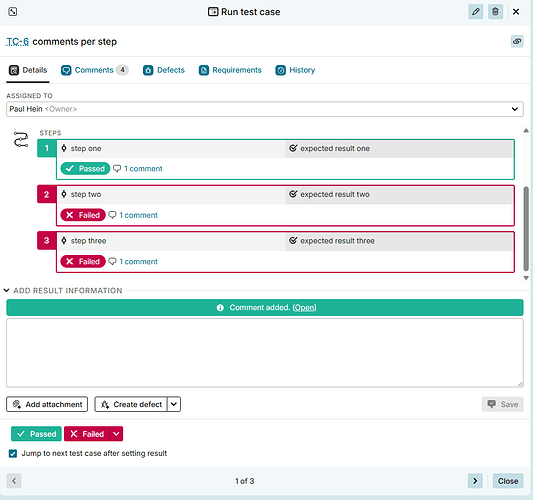Click the steps flow icon

[x=21, y=139]
